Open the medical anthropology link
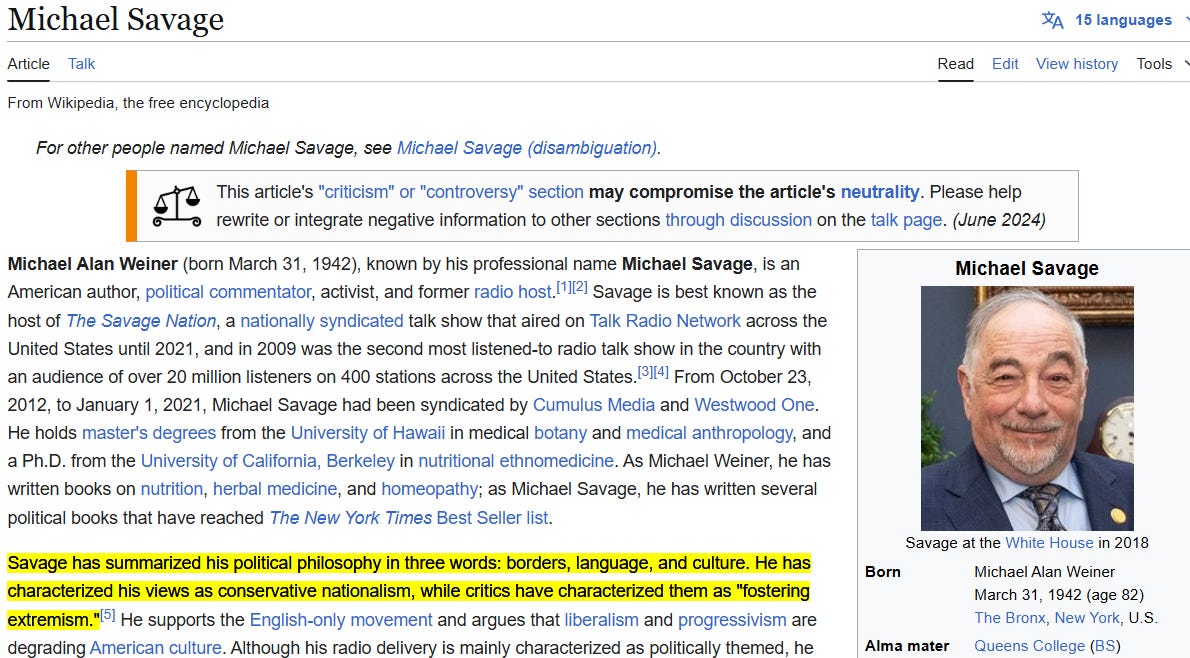This screenshot has height=658, width=1190. tap(710, 433)
